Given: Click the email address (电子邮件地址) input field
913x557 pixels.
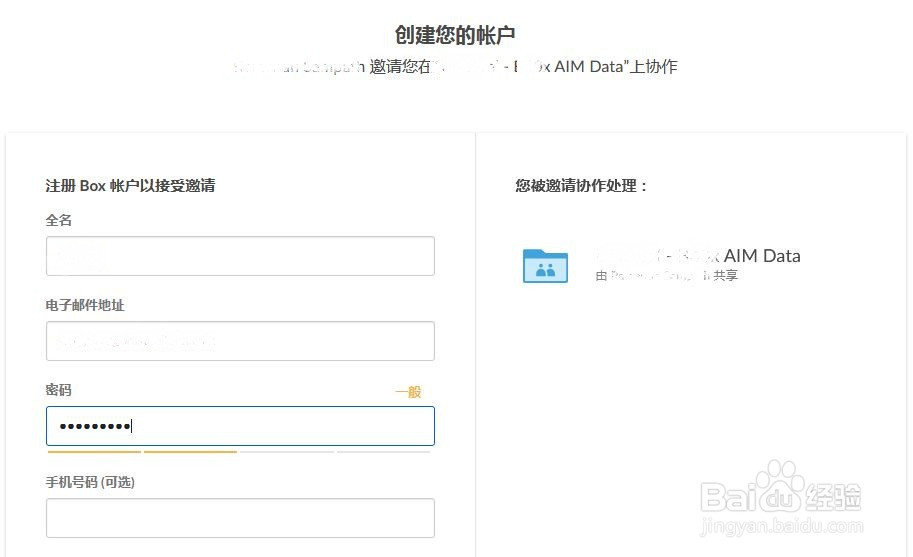Looking at the screenshot, I should (240, 341).
